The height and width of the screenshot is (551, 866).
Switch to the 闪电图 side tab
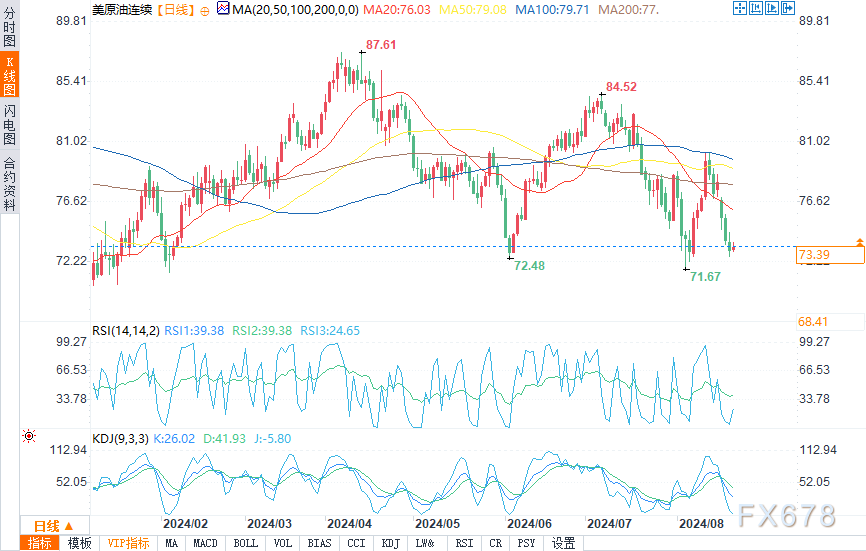click(x=9, y=124)
